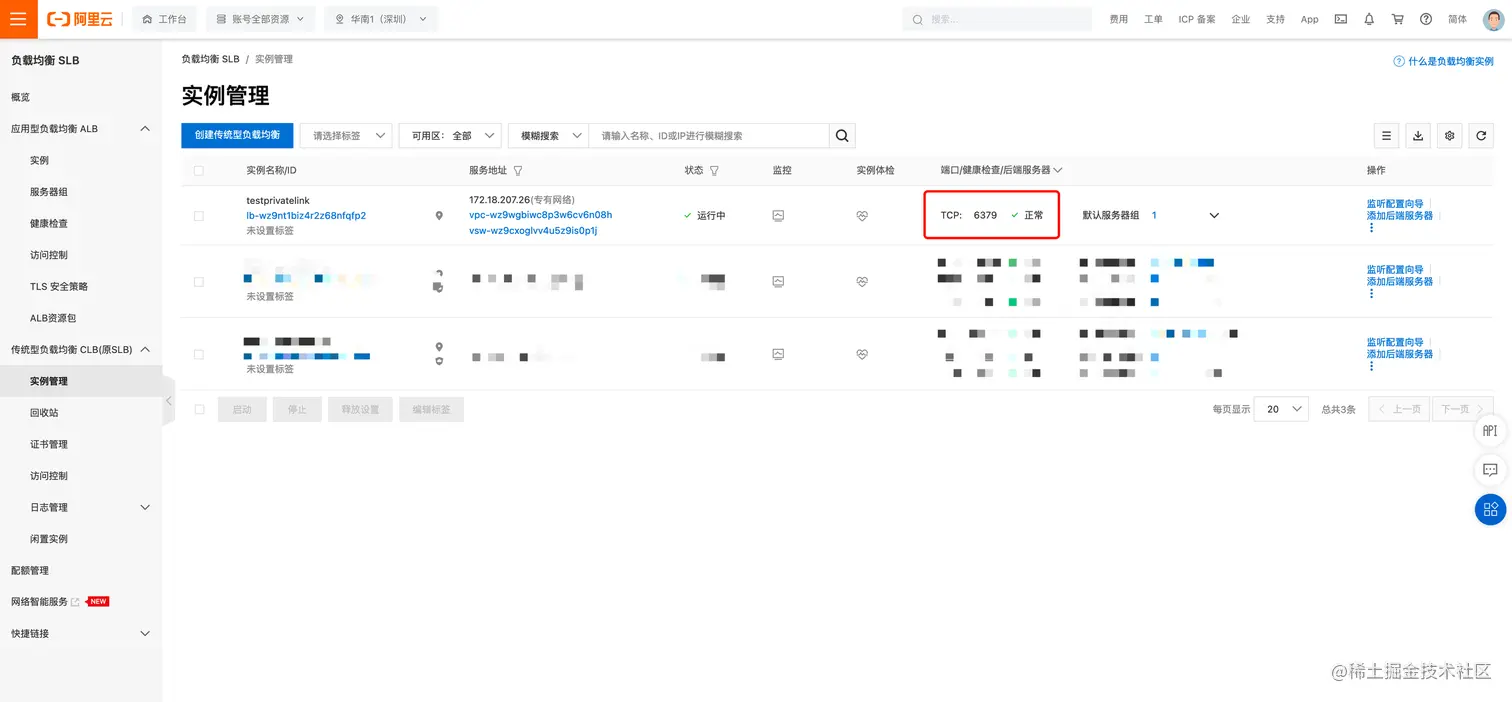Viewport: 1512px width, 702px height.
Task: Open 添加后端服务器 for testprivatelink
Action: 1400,216
